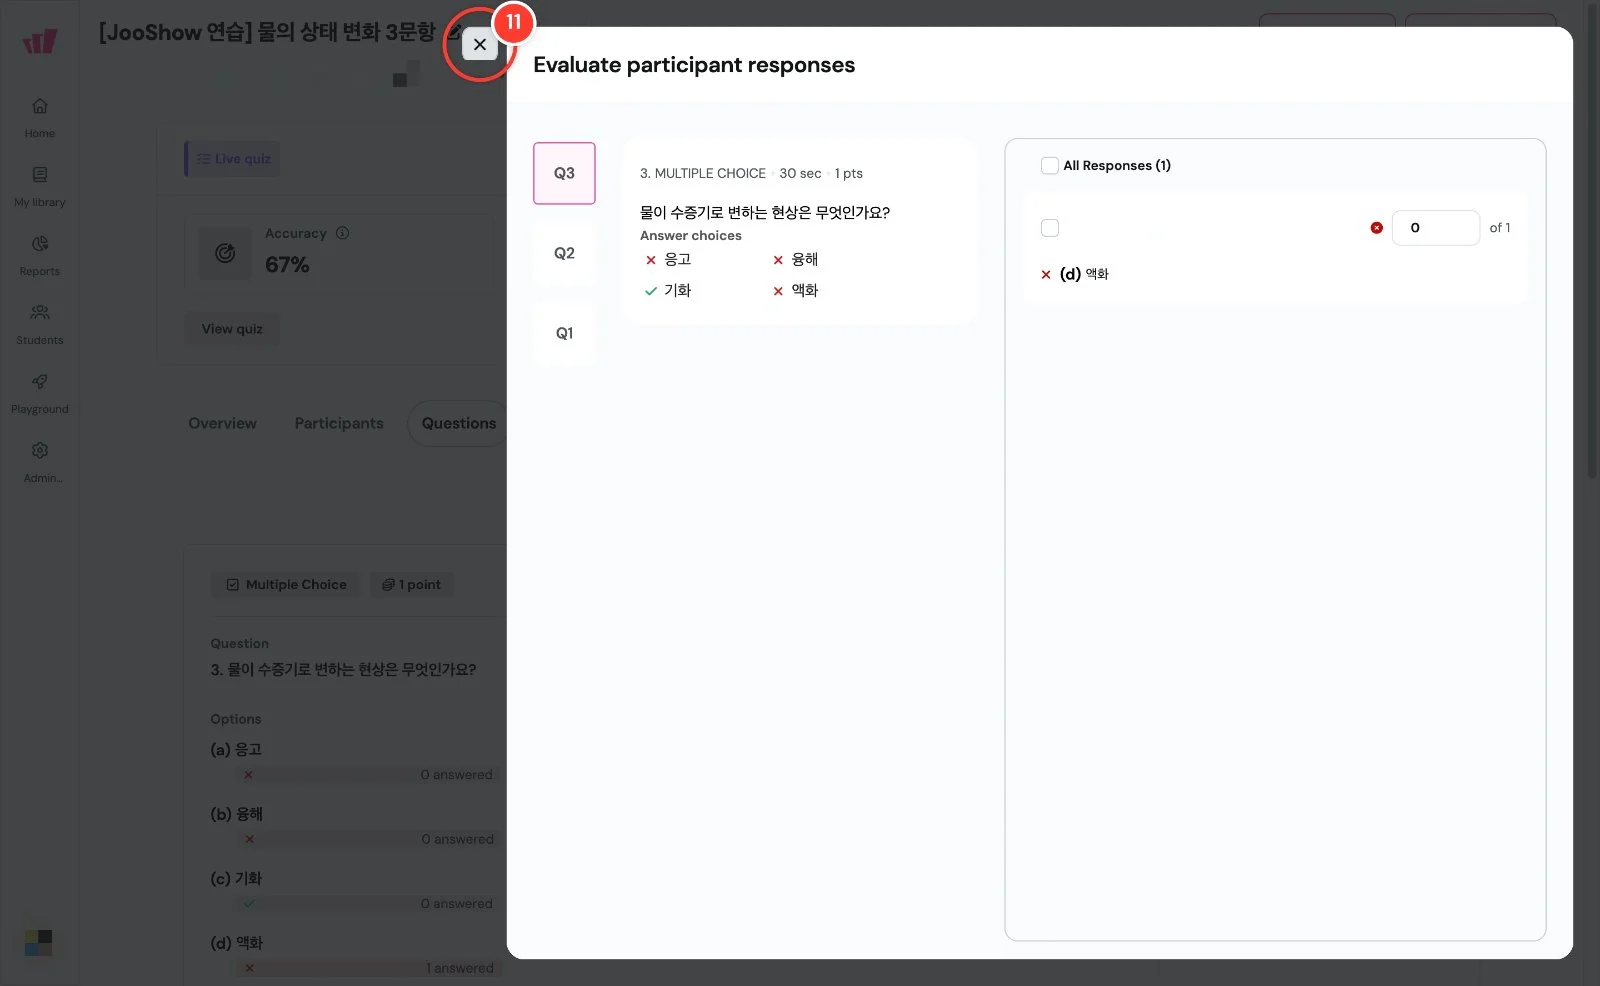Select question Q1 tab
Screen dimensions: 1600x986
[x=564, y=333]
